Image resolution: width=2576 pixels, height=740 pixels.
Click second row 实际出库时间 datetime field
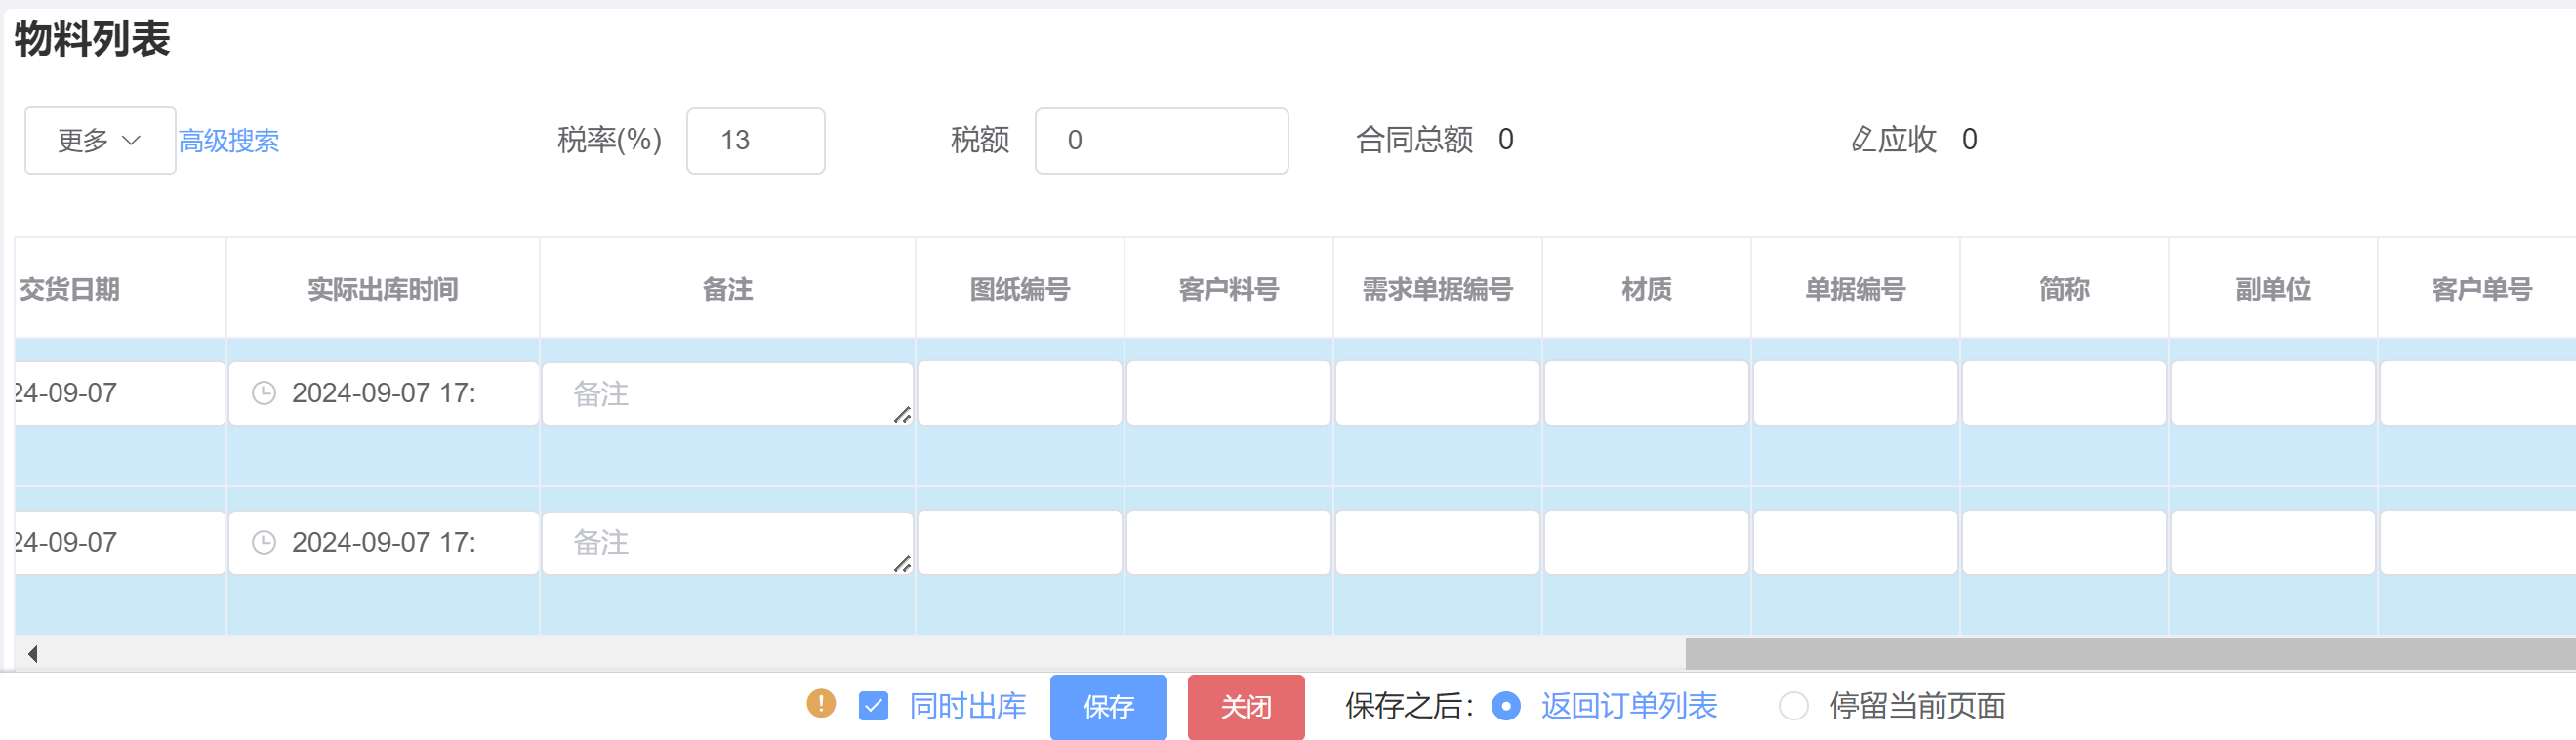click(x=384, y=542)
